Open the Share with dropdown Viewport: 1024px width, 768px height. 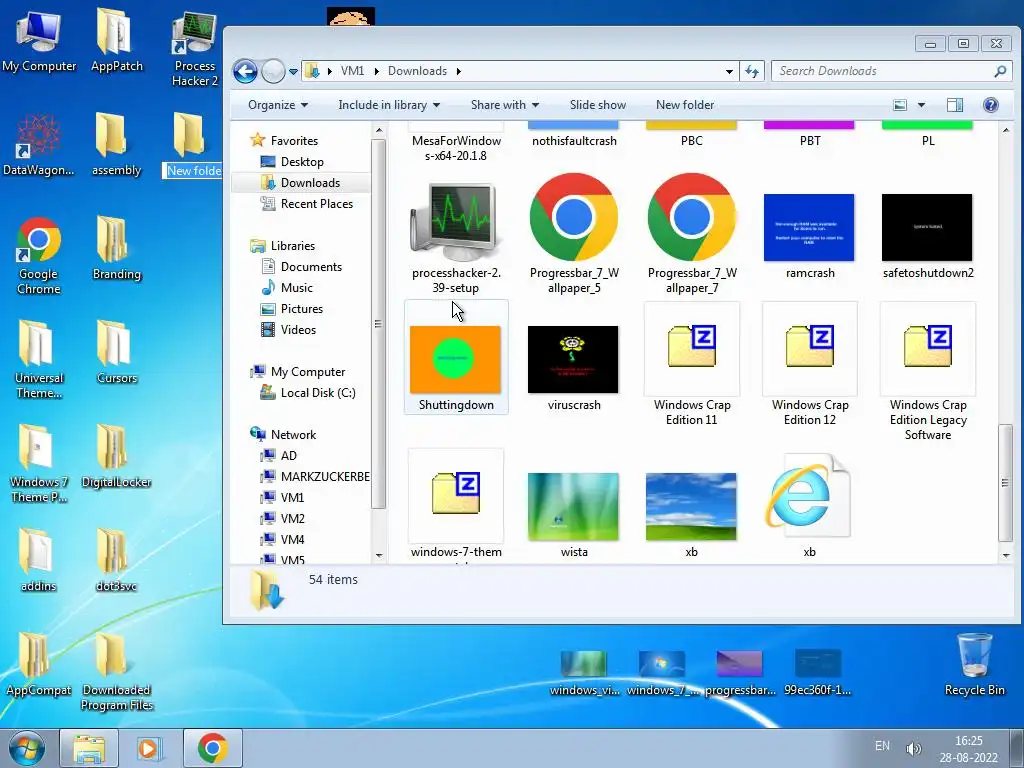[505, 105]
